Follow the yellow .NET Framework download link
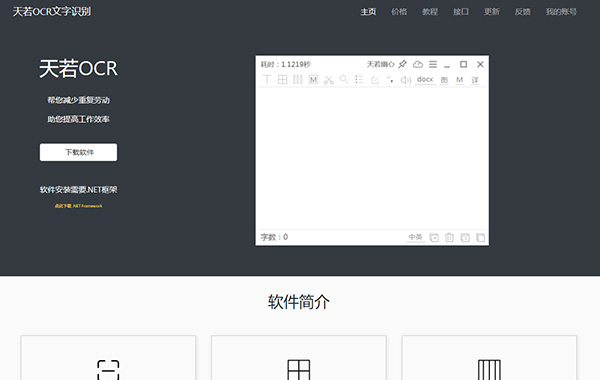Screen dimensions: 600x380 coord(78,206)
